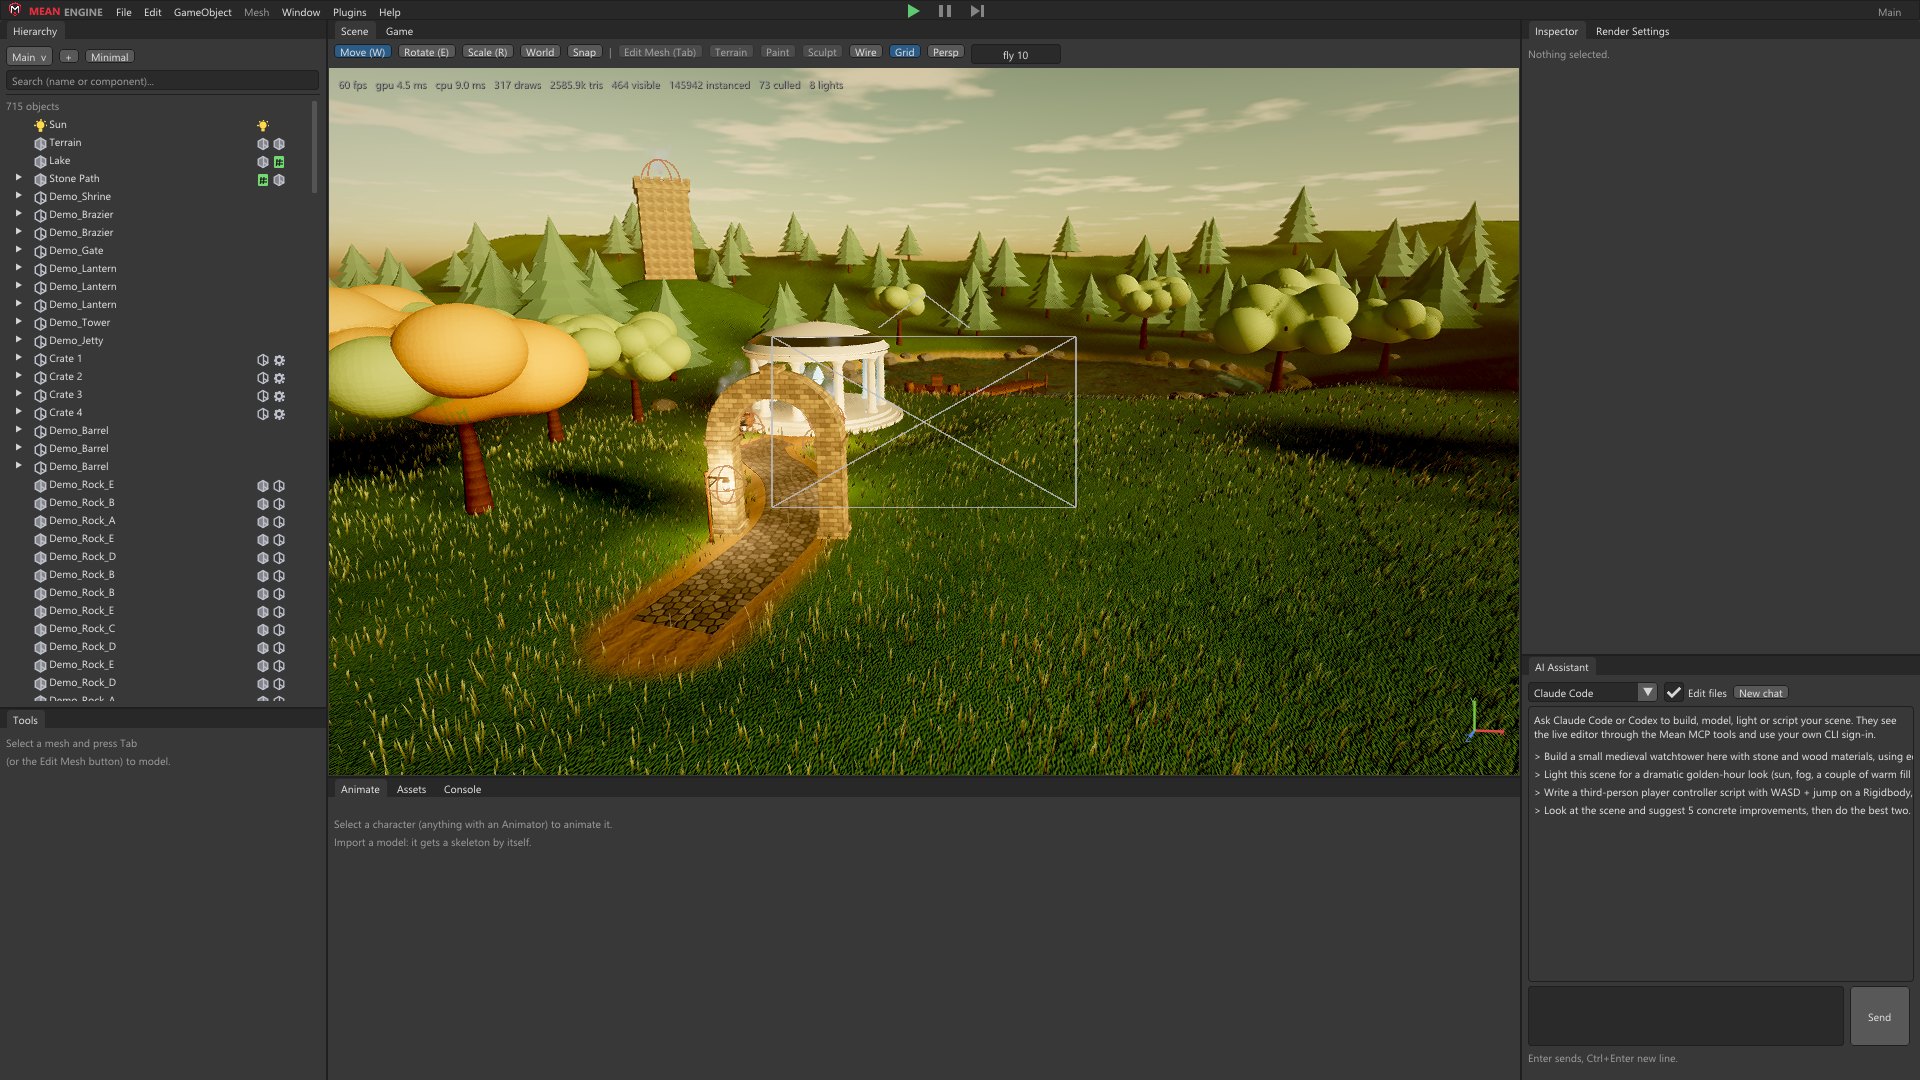Image resolution: width=1920 pixels, height=1080 pixels.
Task: Start Play mode with the green play icon
Action: coord(913,11)
